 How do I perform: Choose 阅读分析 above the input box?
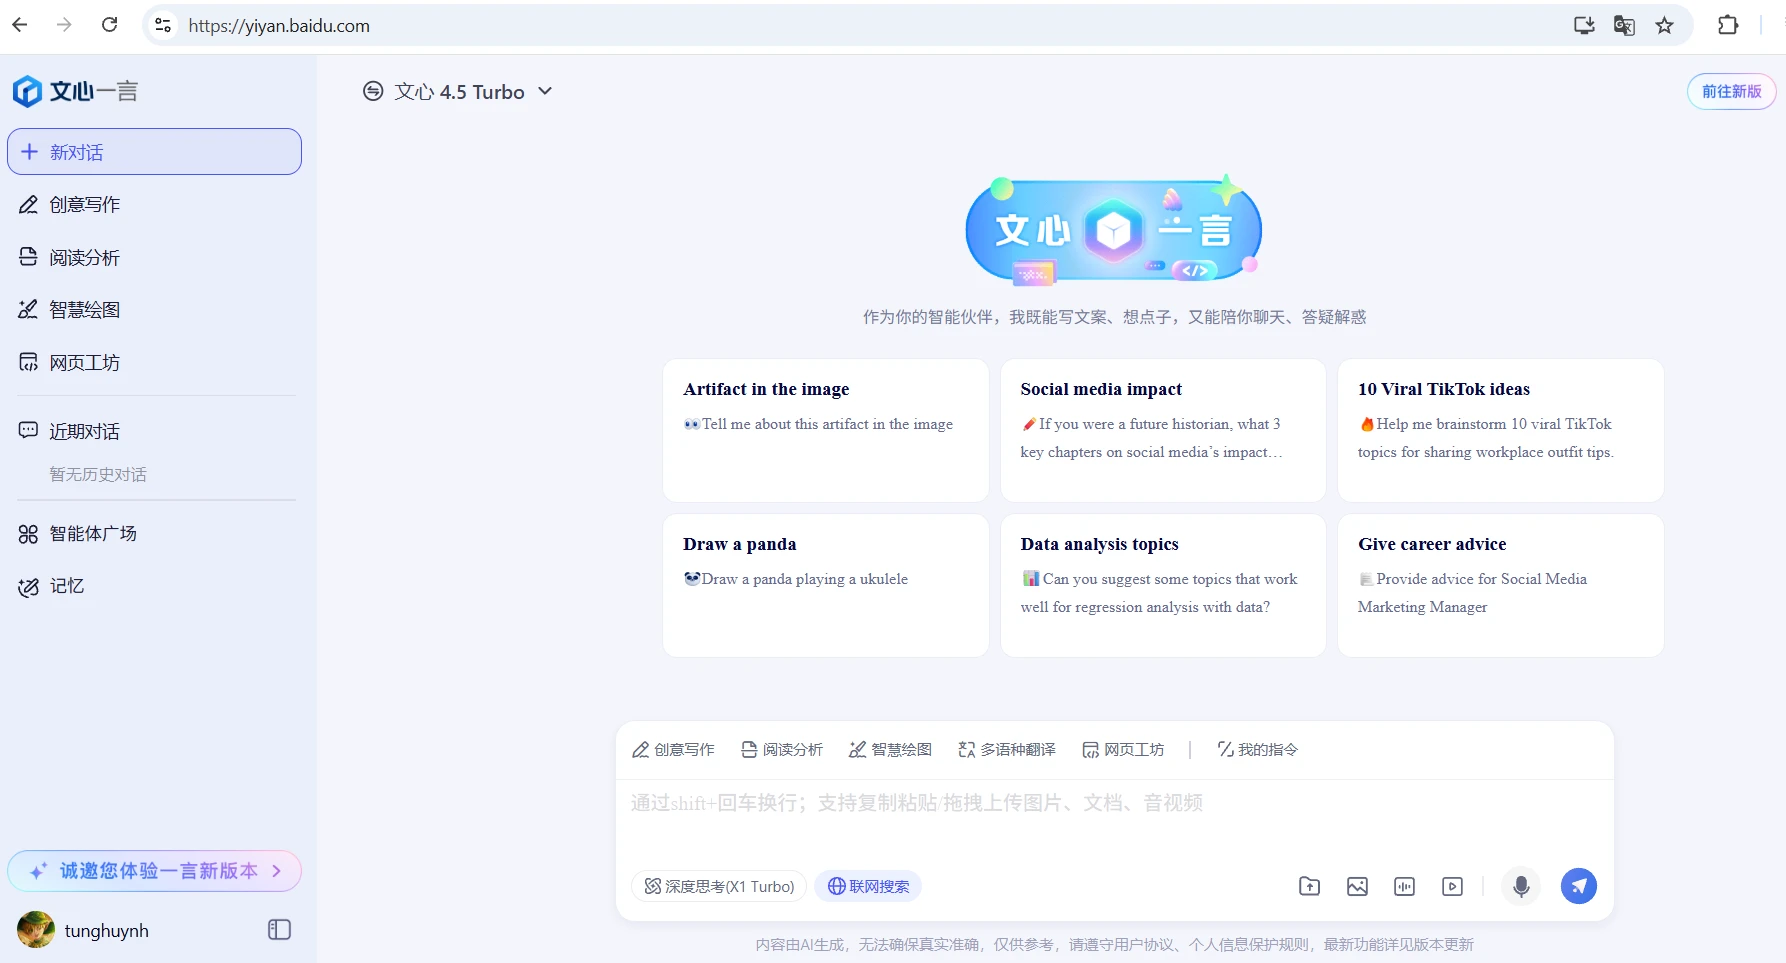[782, 749]
